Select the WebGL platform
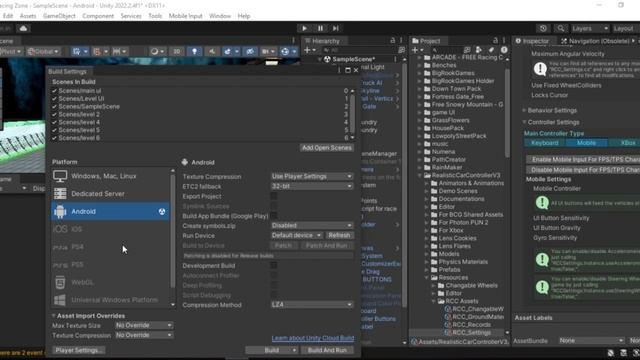The height and width of the screenshot is (360, 640). [110, 282]
